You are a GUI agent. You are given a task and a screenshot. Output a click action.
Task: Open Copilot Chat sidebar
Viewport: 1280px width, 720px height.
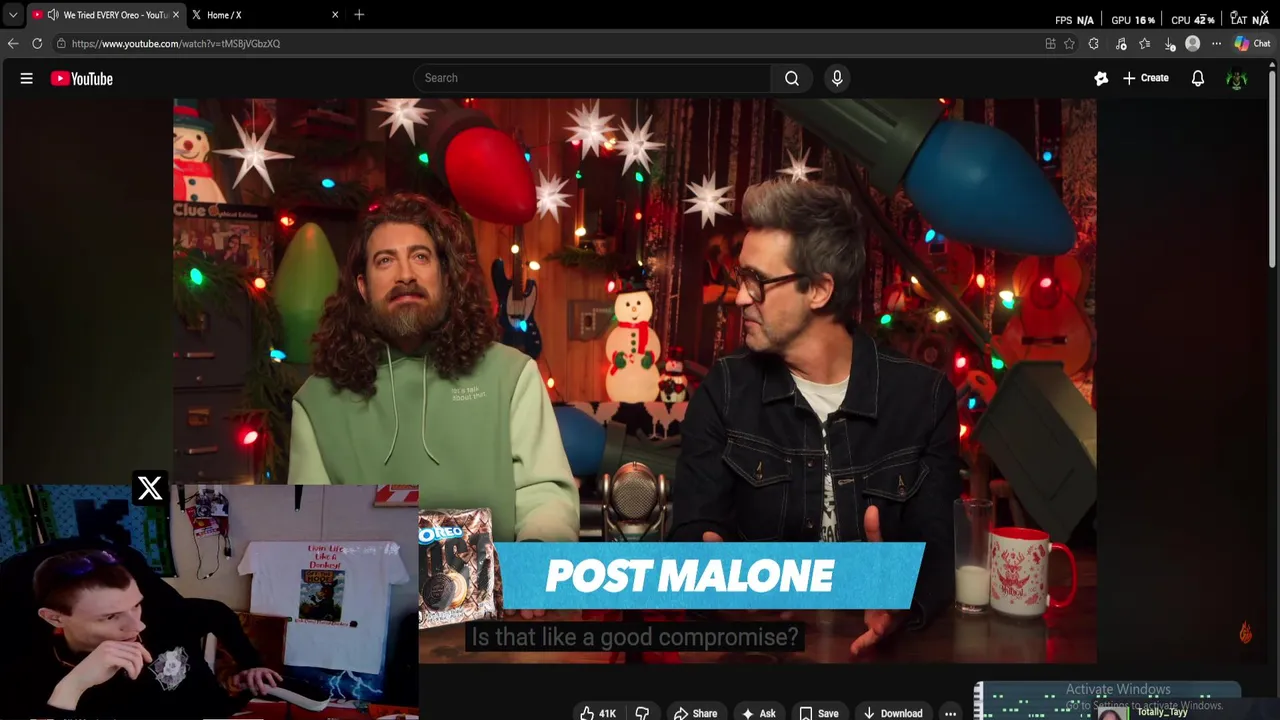coord(1252,44)
